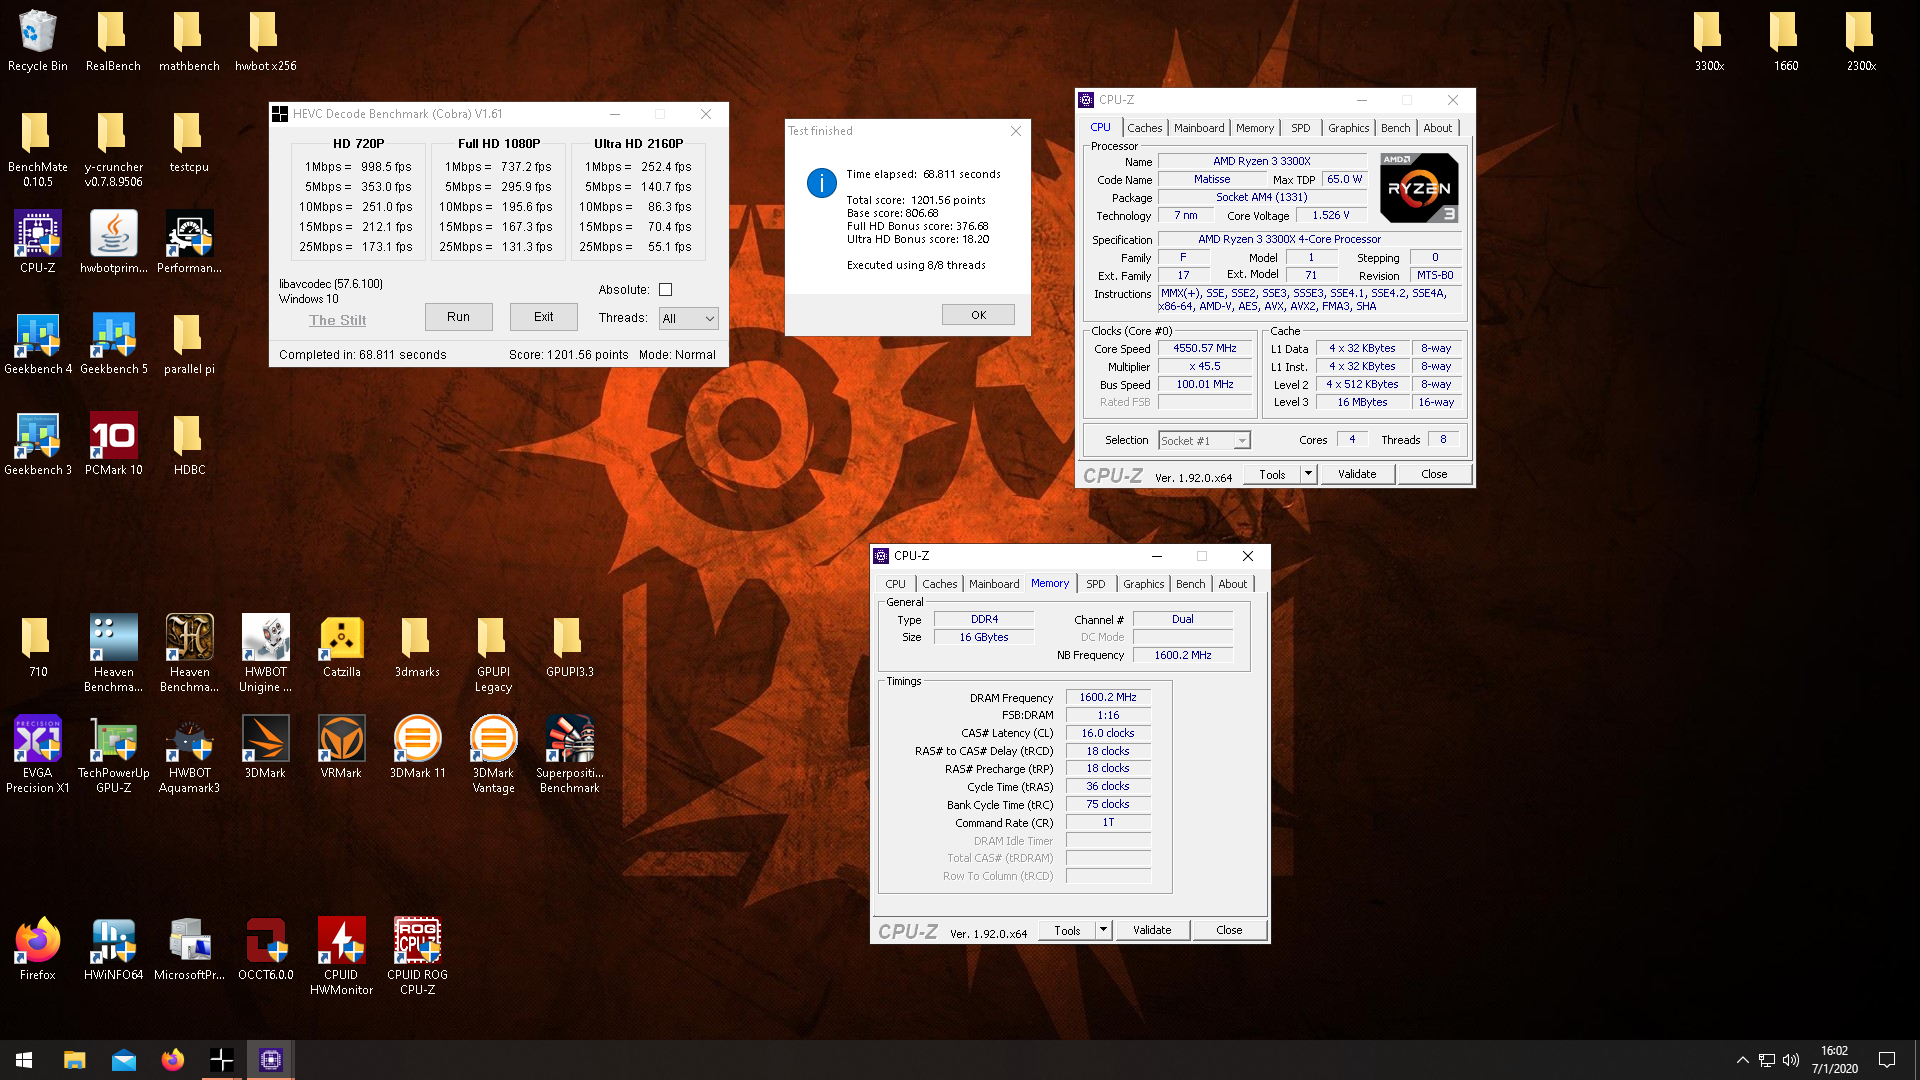Open the GPUPI3.3 folder

(569, 646)
